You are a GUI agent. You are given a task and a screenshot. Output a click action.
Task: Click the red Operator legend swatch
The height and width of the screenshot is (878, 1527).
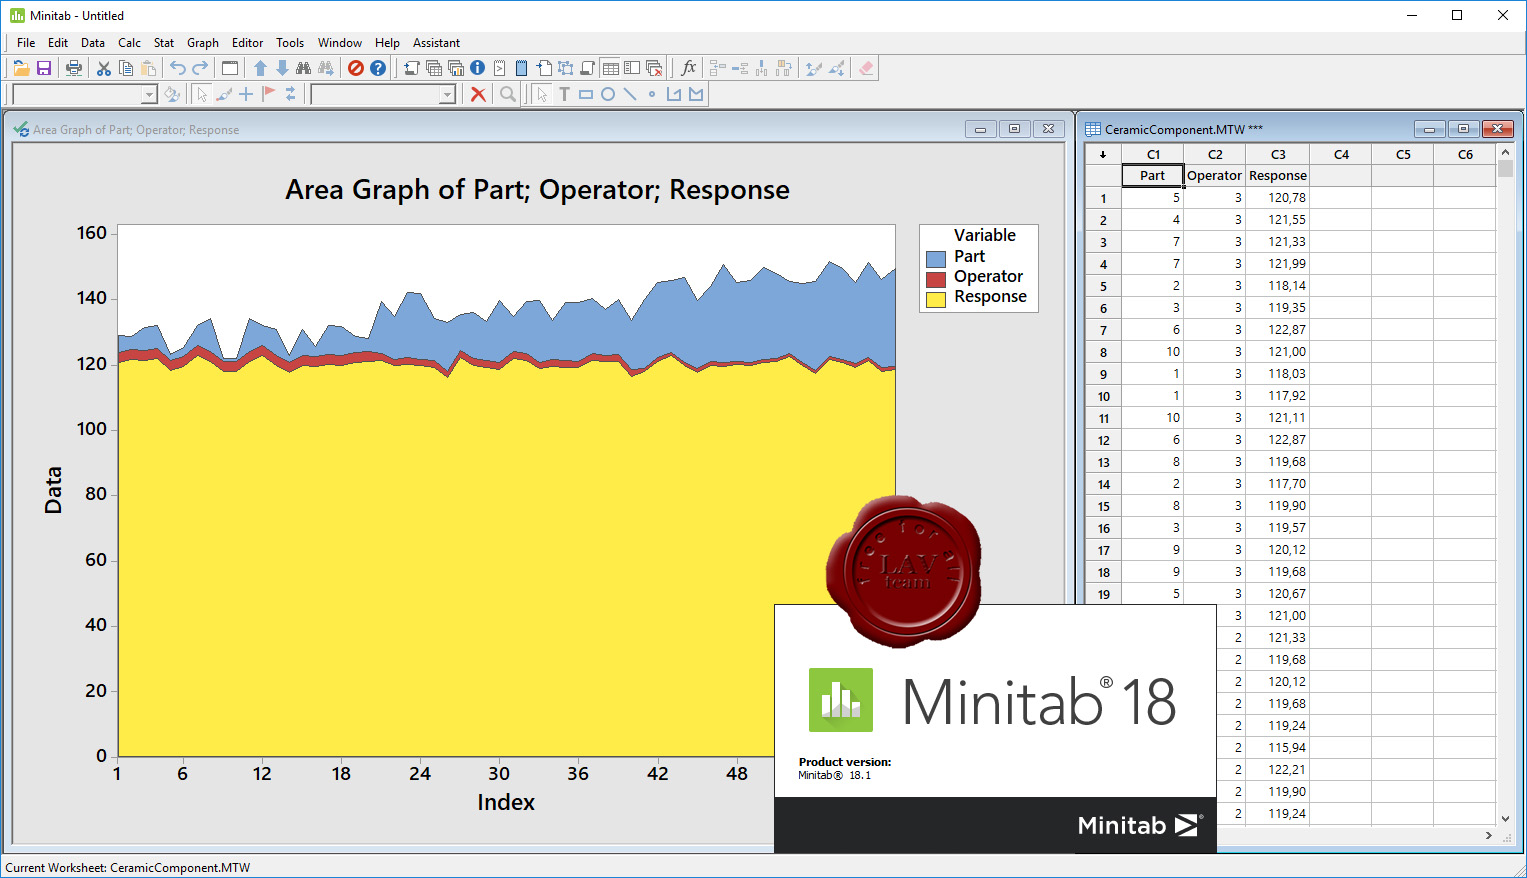936,279
